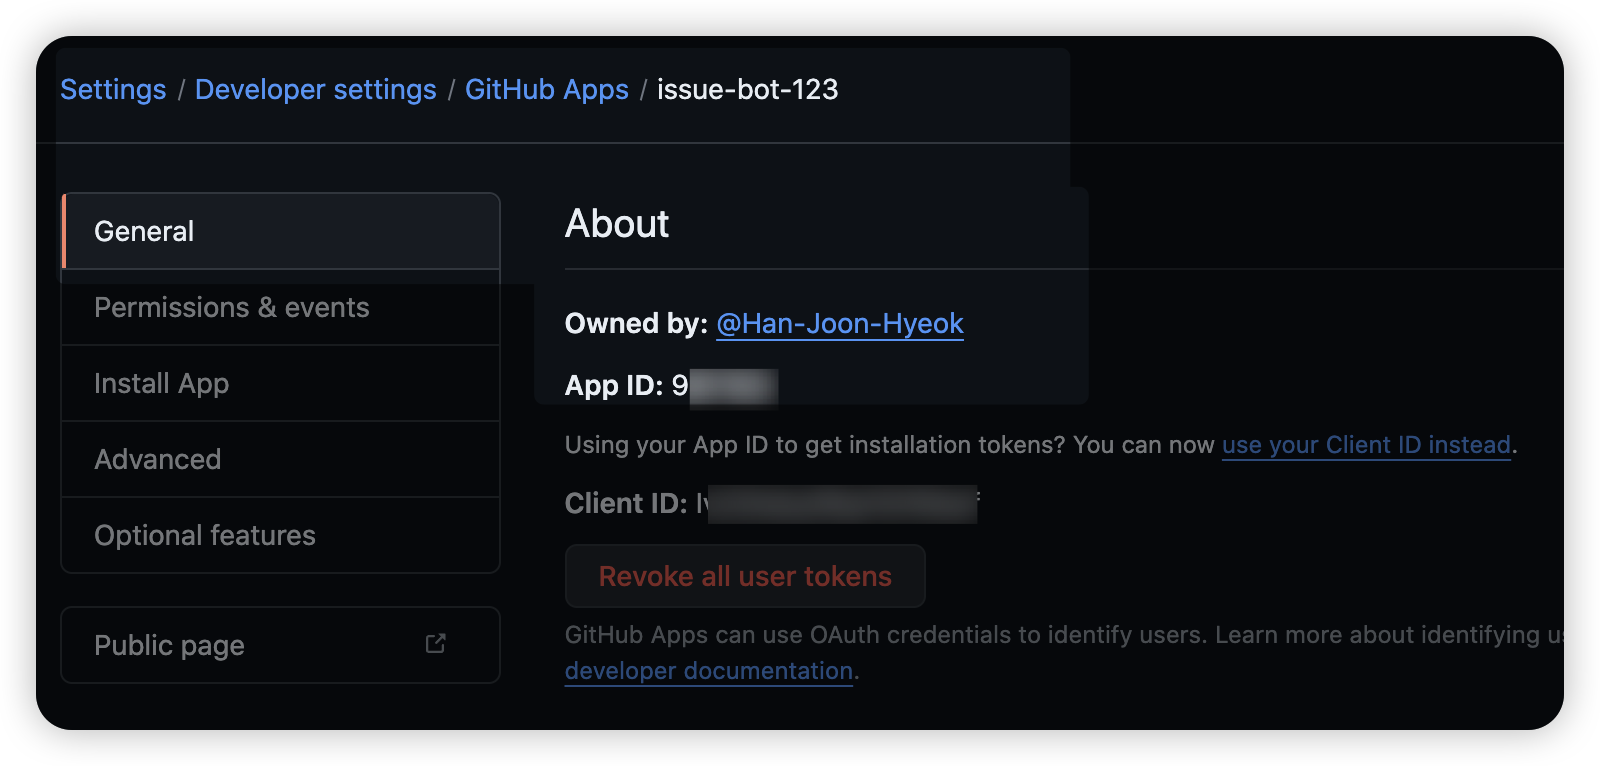Open the Public page link
The image size is (1600, 766).
pyautogui.click(x=170, y=646)
